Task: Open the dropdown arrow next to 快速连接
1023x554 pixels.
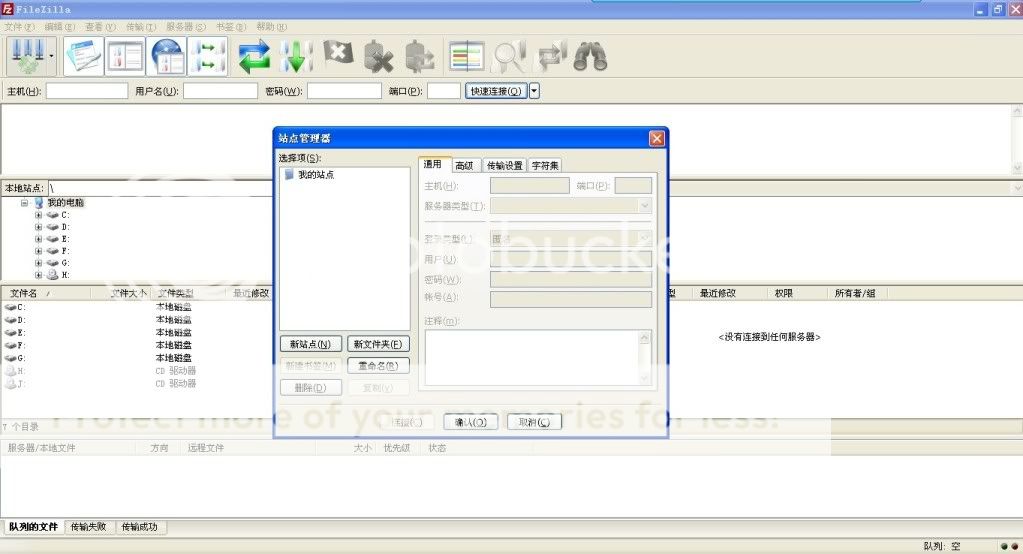Action: (534, 91)
